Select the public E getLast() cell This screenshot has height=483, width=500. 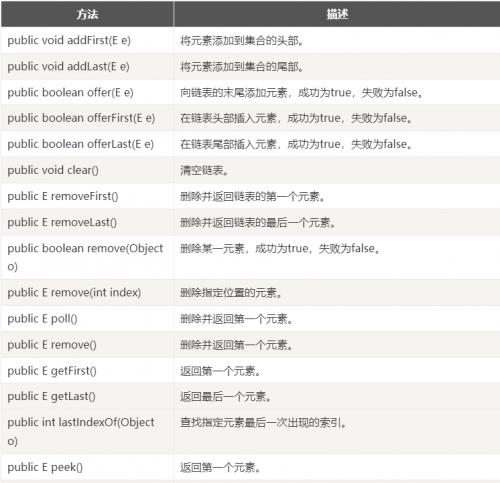[87, 396]
